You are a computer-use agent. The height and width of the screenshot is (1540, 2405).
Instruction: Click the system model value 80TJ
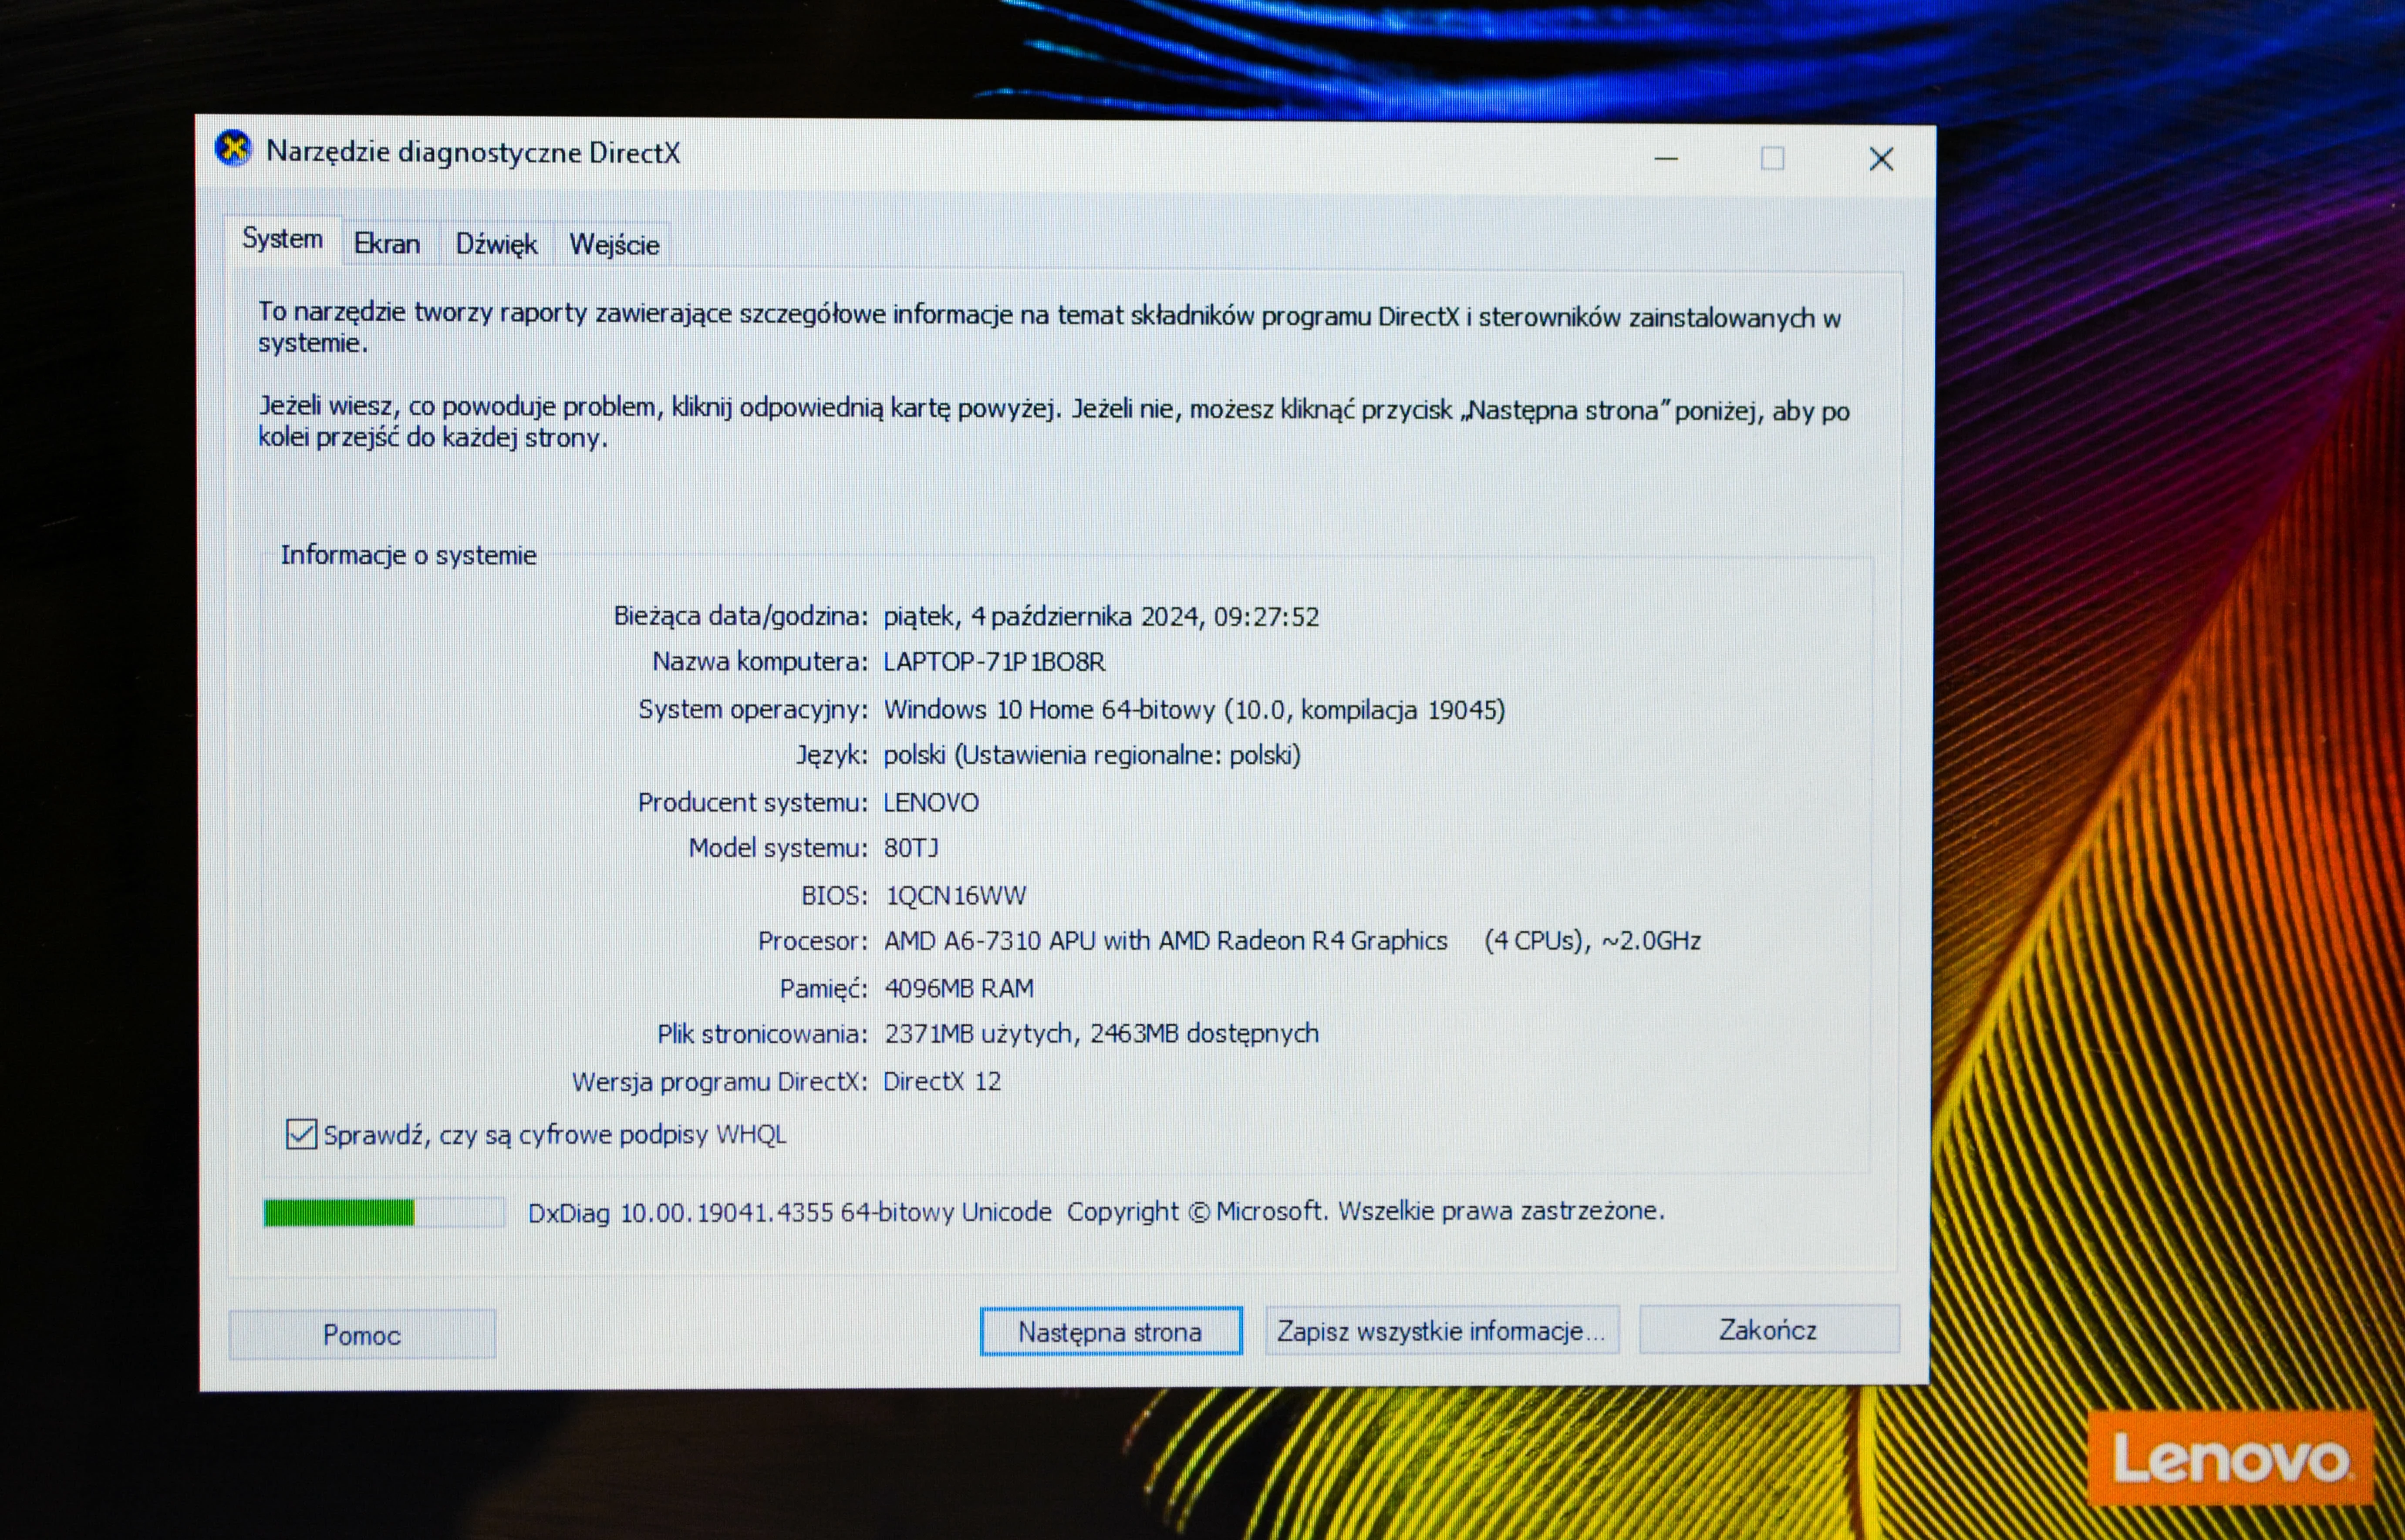[911, 848]
